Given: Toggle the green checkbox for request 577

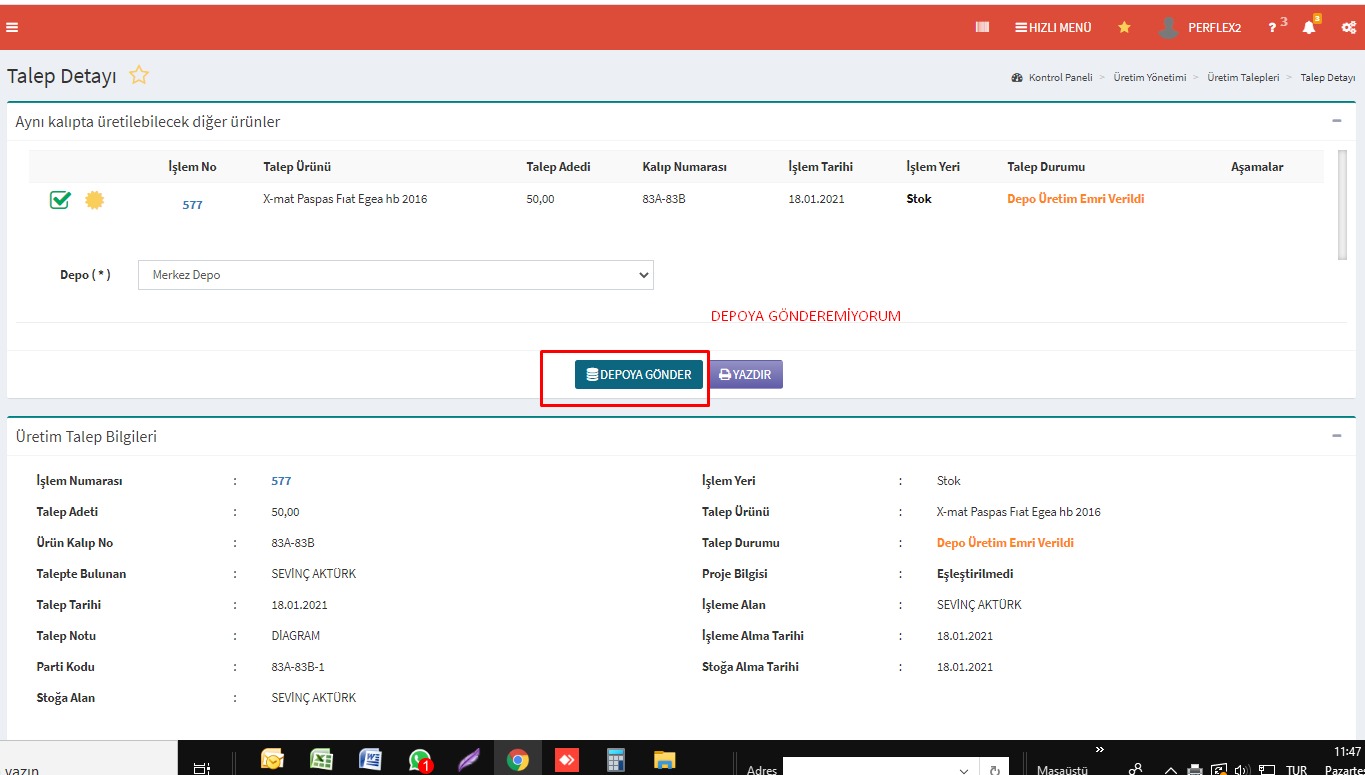Looking at the screenshot, I should coord(60,200).
